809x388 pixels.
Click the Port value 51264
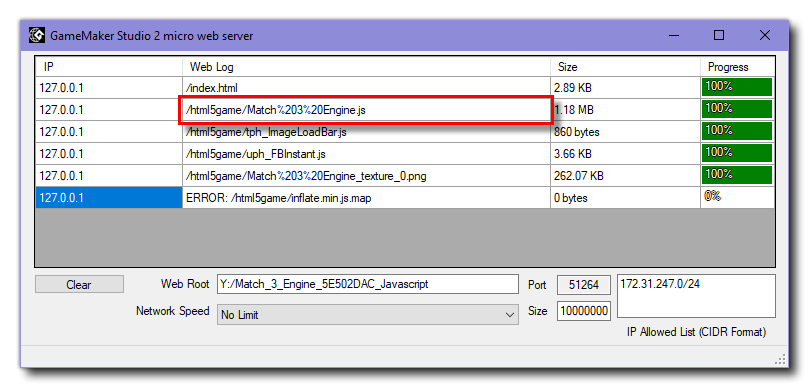click(x=584, y=284)
